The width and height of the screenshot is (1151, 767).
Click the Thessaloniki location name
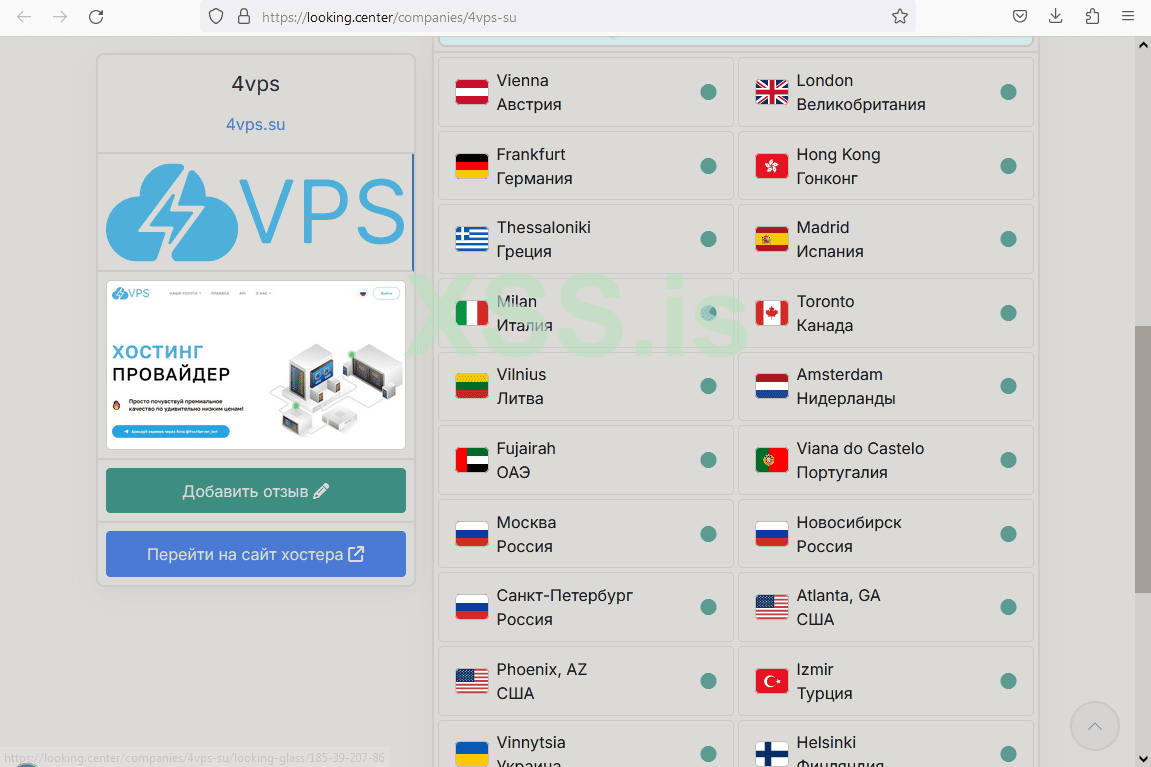[543, 228]
